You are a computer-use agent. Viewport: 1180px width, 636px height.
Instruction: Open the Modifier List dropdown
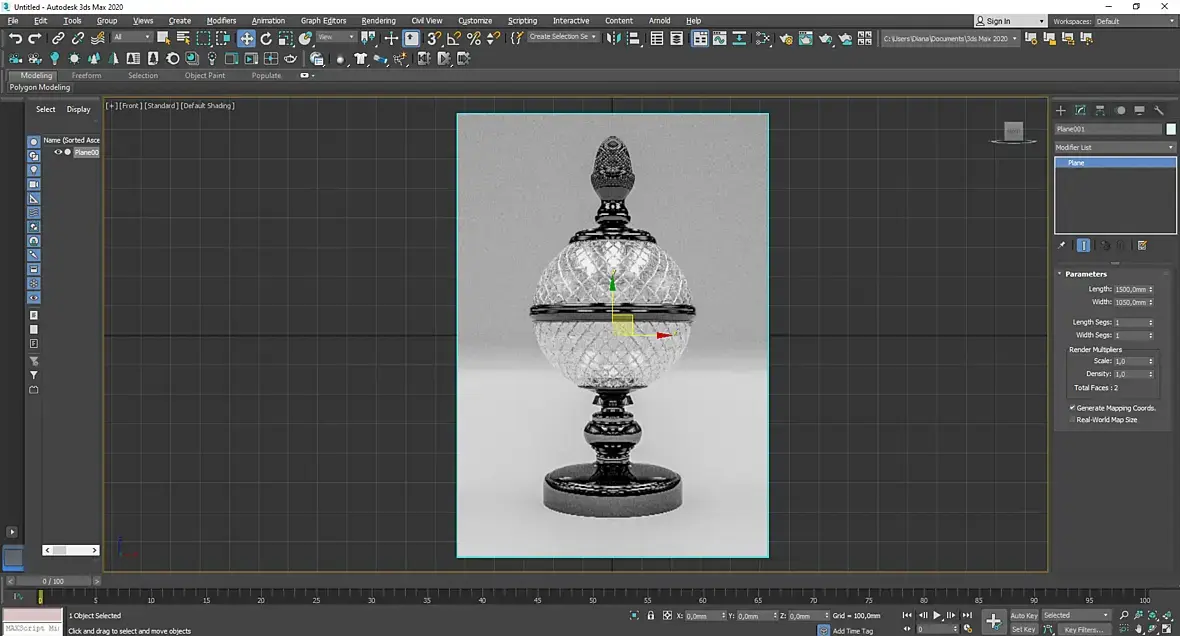click(x=1115, y=147)
